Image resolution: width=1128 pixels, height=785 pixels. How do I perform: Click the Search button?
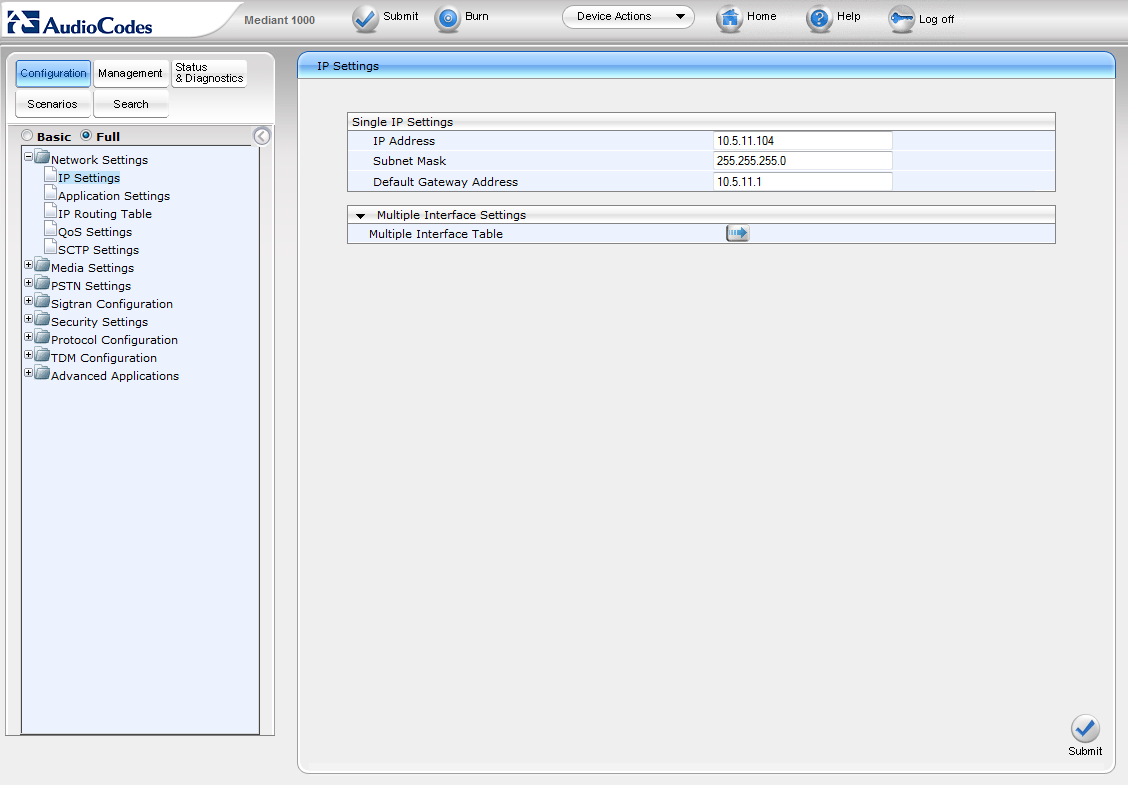(131, 104)
